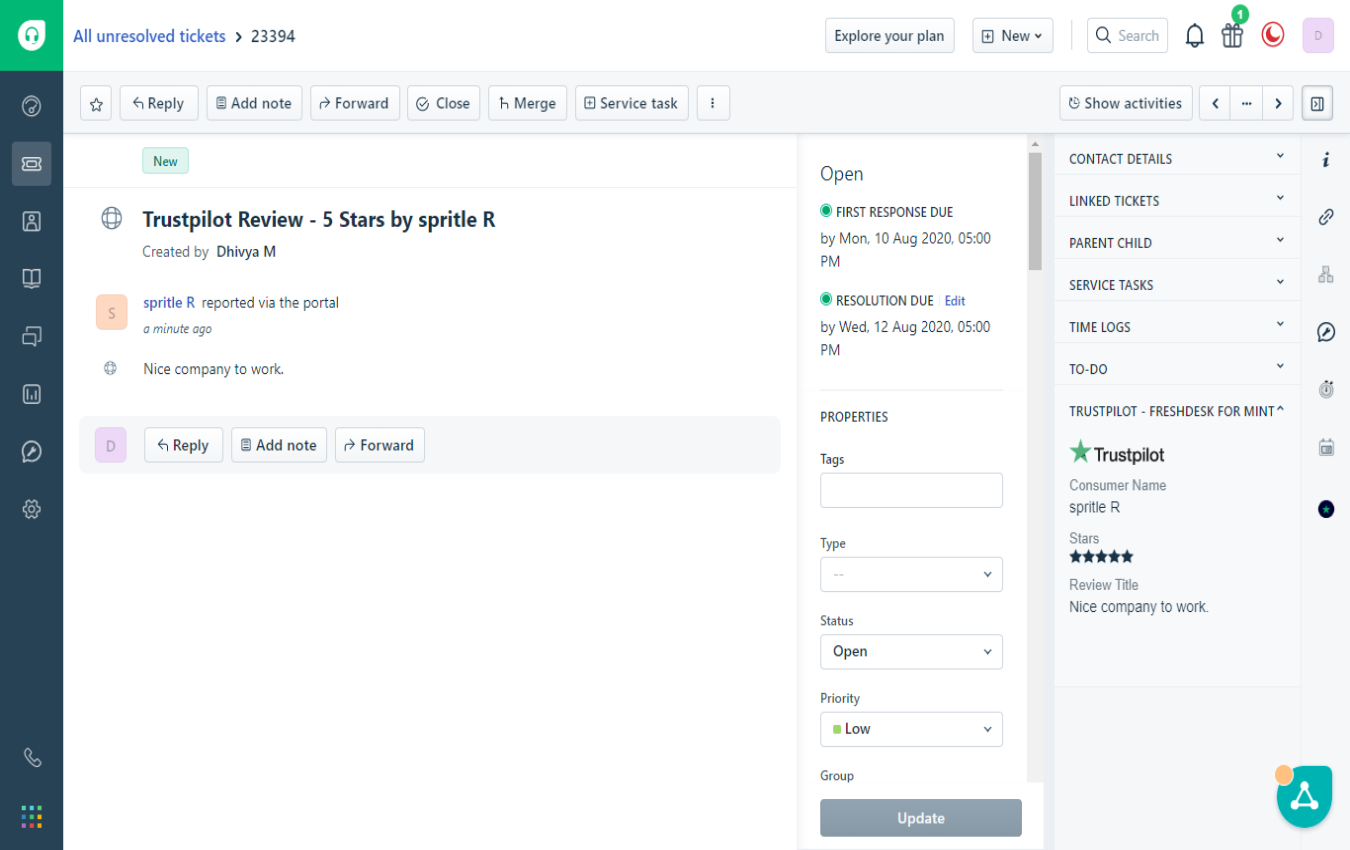Toggle dark mode with the moon icon
Image resolution: width=1350 pixels, height=850 pixels.
pos(1272,34)
